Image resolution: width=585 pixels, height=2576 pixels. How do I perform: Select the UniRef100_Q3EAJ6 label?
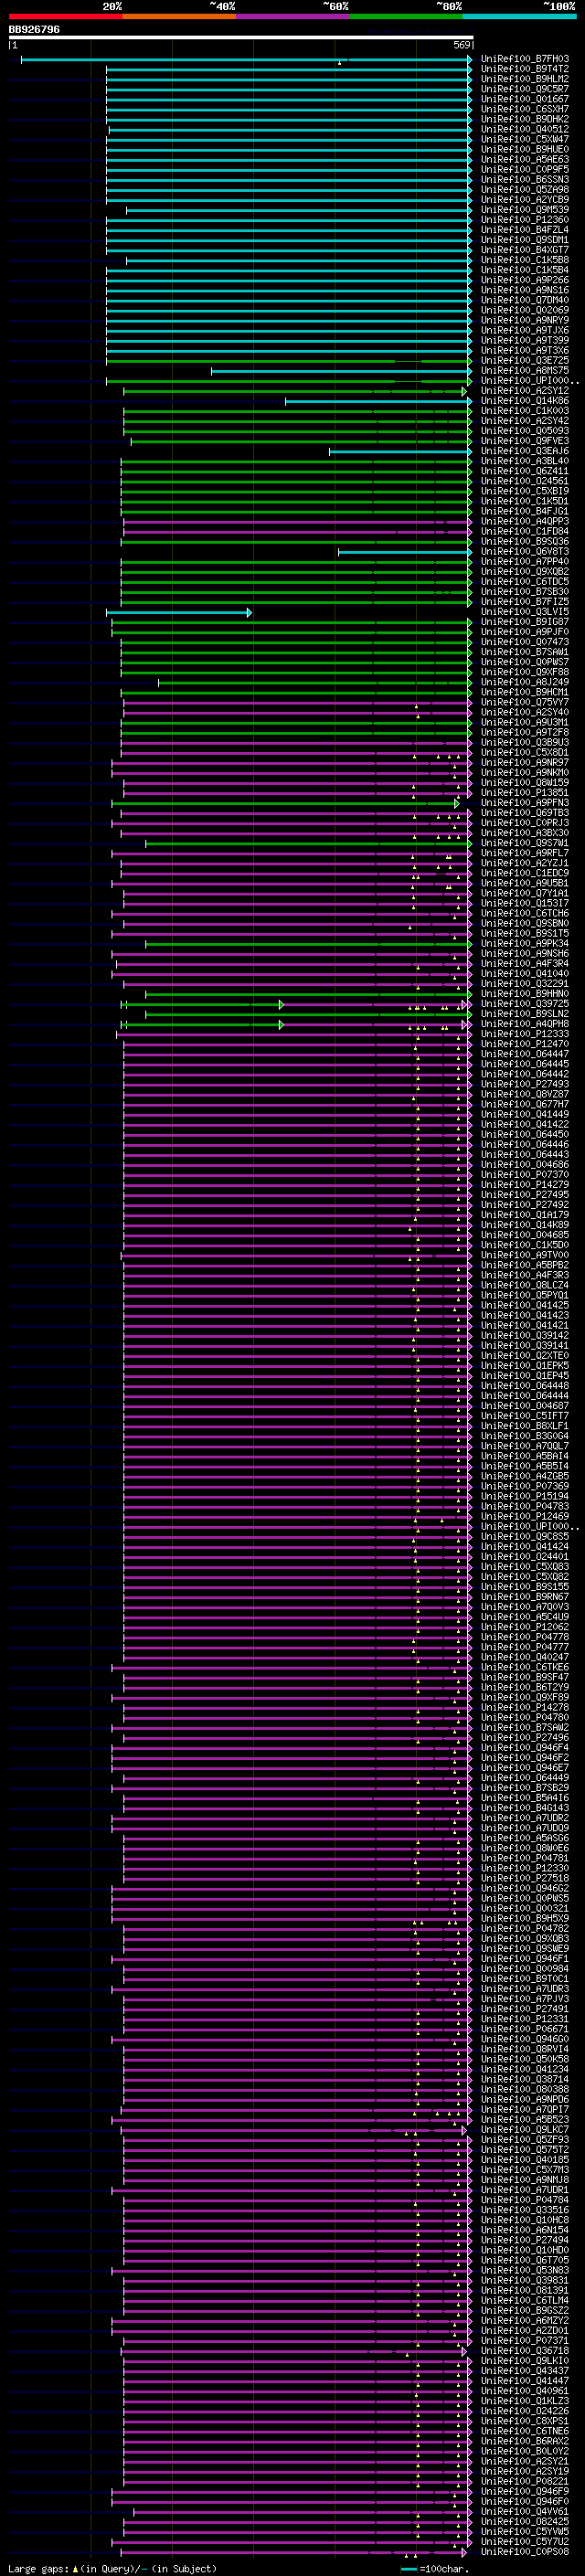click(x=525, y=451)
